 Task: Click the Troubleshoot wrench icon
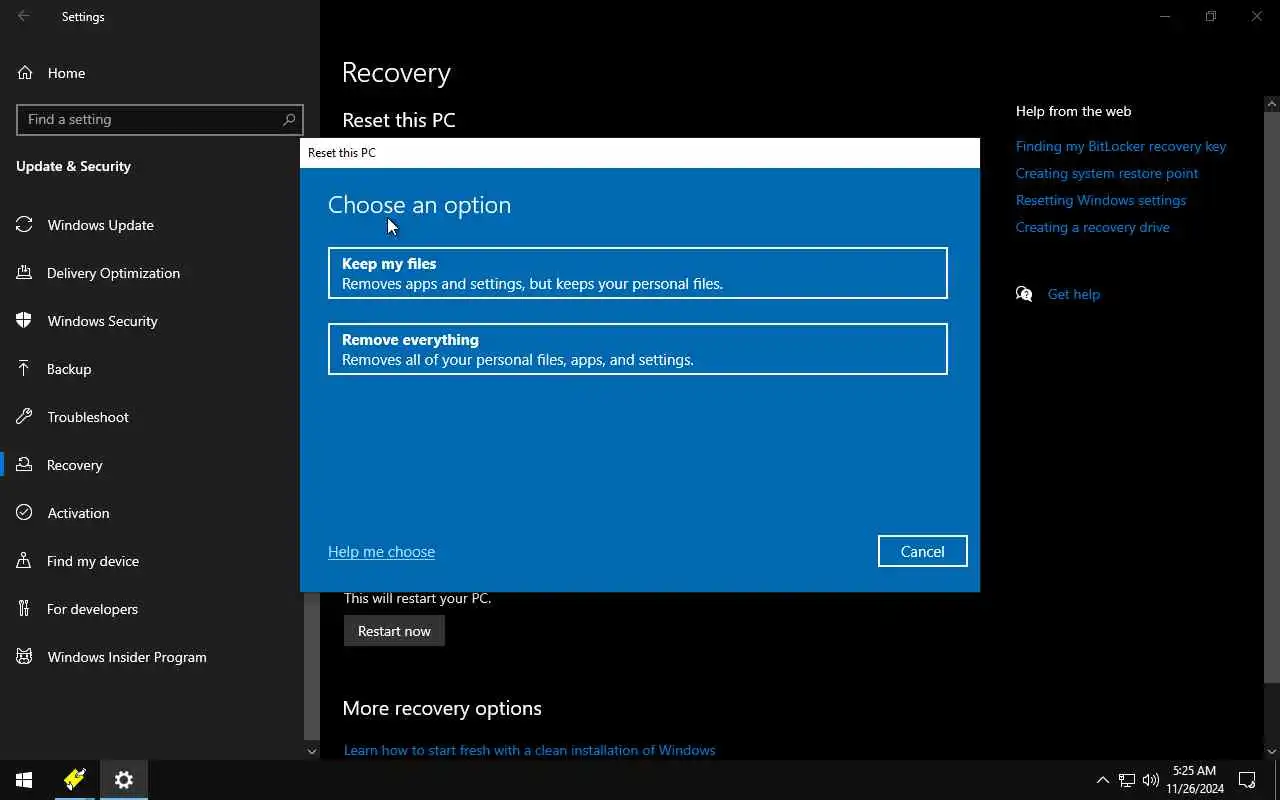pyautogui.click(x=25, y=417)
